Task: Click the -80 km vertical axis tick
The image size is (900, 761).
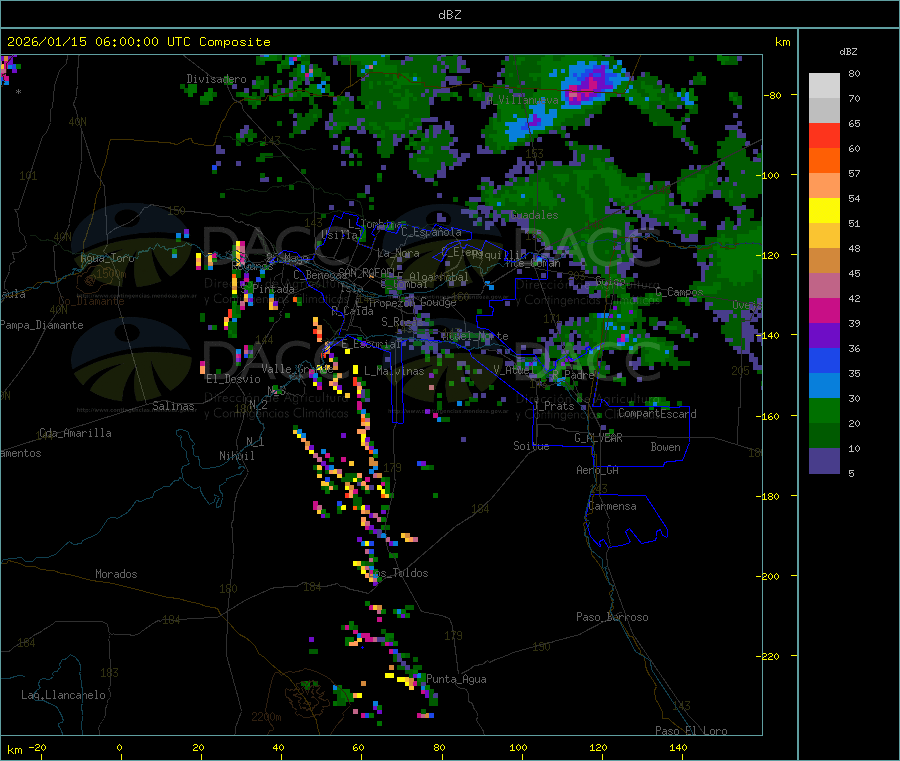Action: click(773, 95)
